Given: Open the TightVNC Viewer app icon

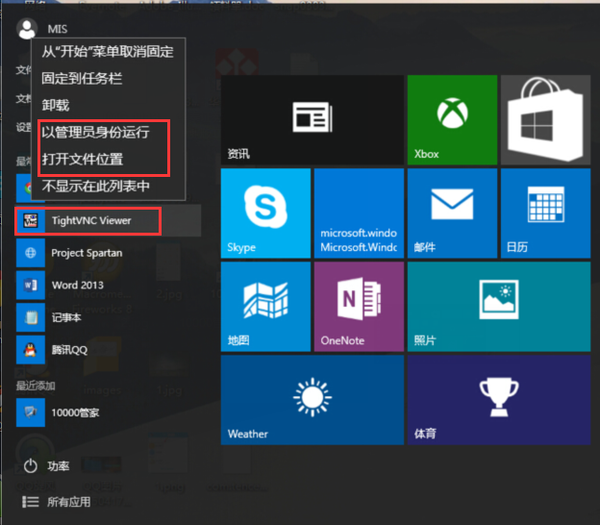Looking at the screenshot, I should tap(31, 221).
